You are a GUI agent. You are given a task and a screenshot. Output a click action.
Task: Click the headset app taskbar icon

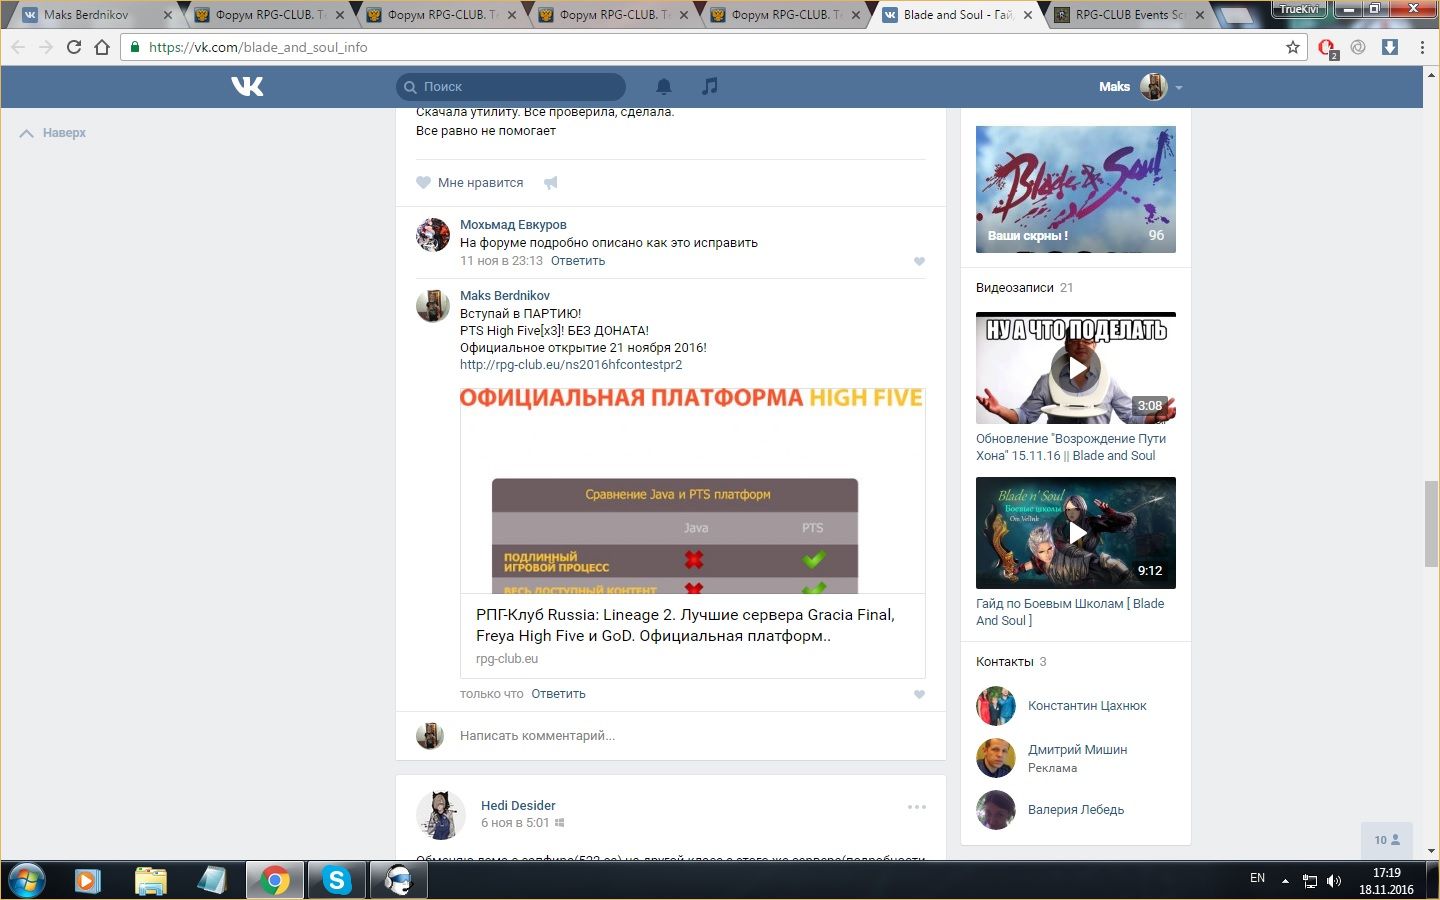[399, 881]
